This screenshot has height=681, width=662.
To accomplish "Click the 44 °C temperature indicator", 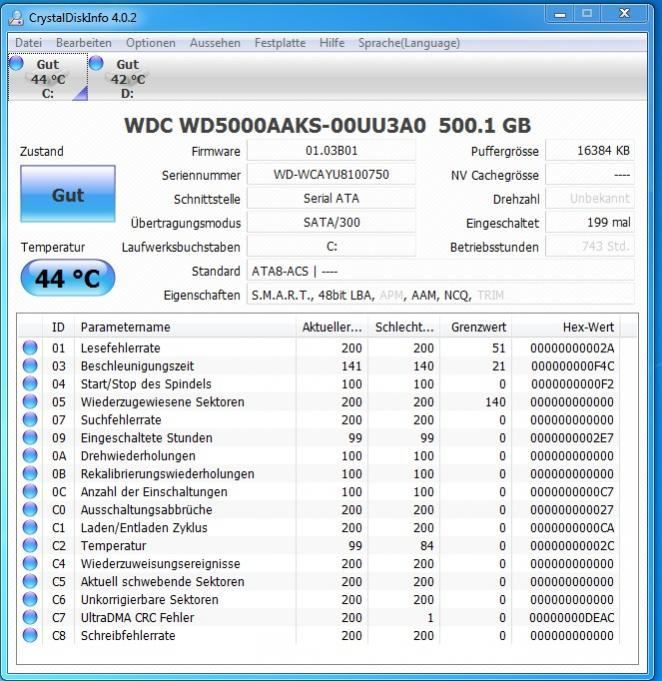I will pos(68,278).
